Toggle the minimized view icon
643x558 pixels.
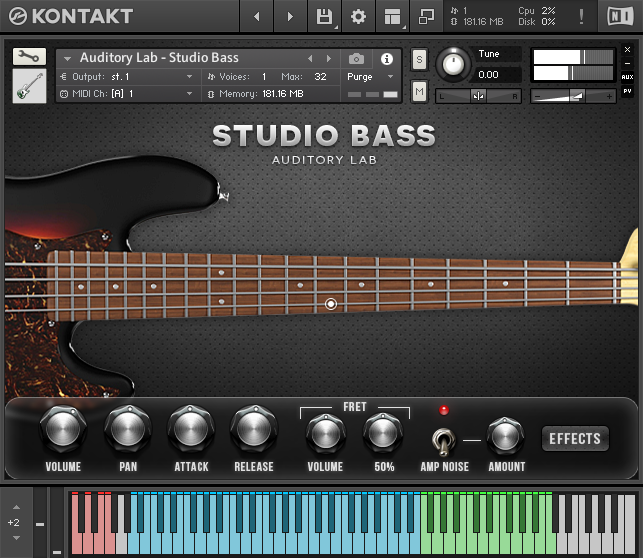pos(426,16)
